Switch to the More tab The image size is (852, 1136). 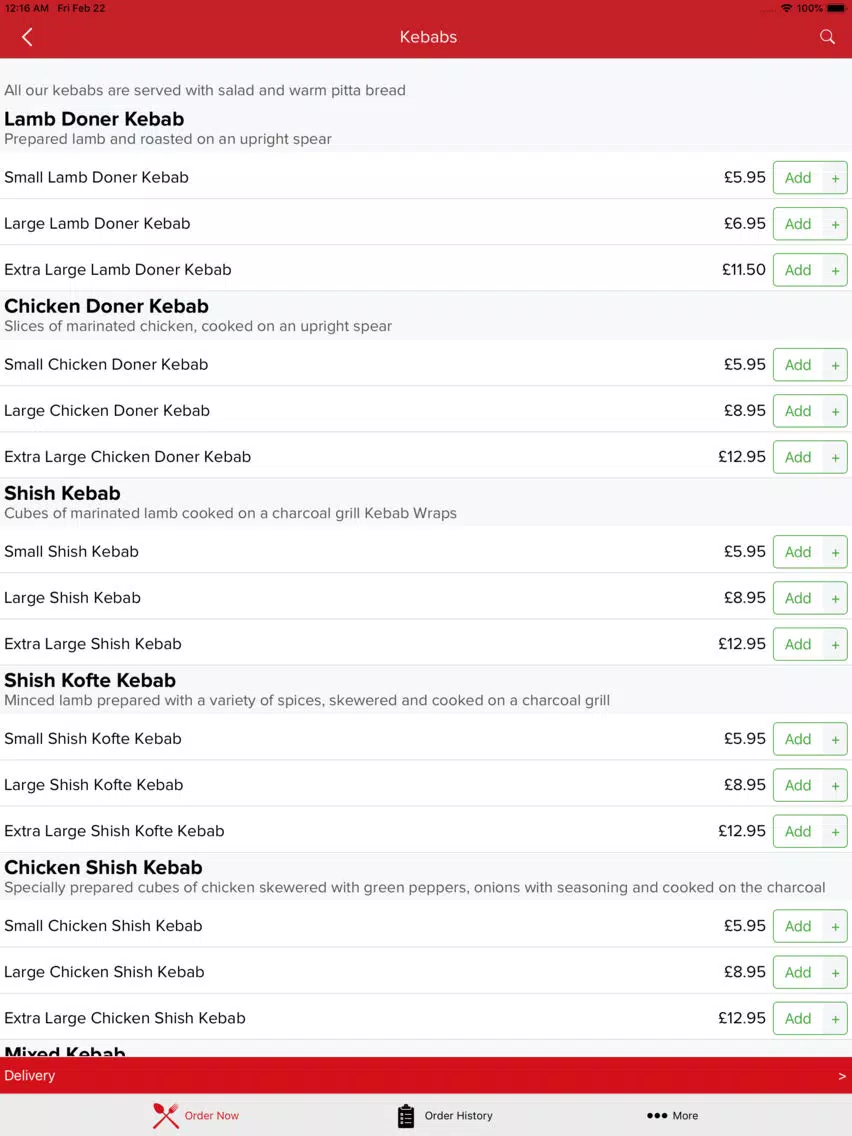click(672, 1116)
